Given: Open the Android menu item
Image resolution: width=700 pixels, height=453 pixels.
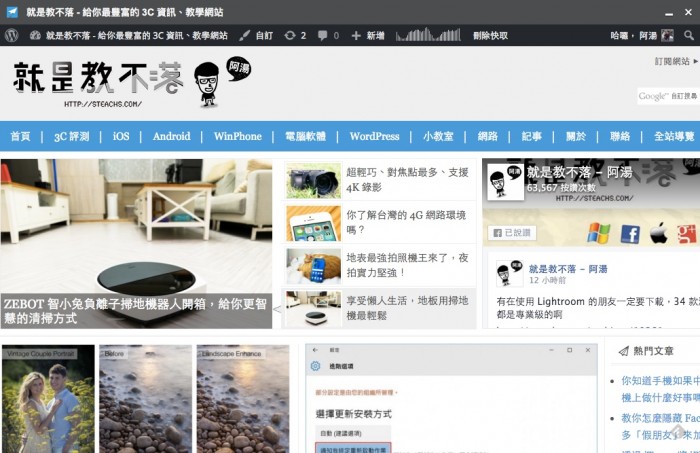Looking at the screenshot, I should (171, 136).
